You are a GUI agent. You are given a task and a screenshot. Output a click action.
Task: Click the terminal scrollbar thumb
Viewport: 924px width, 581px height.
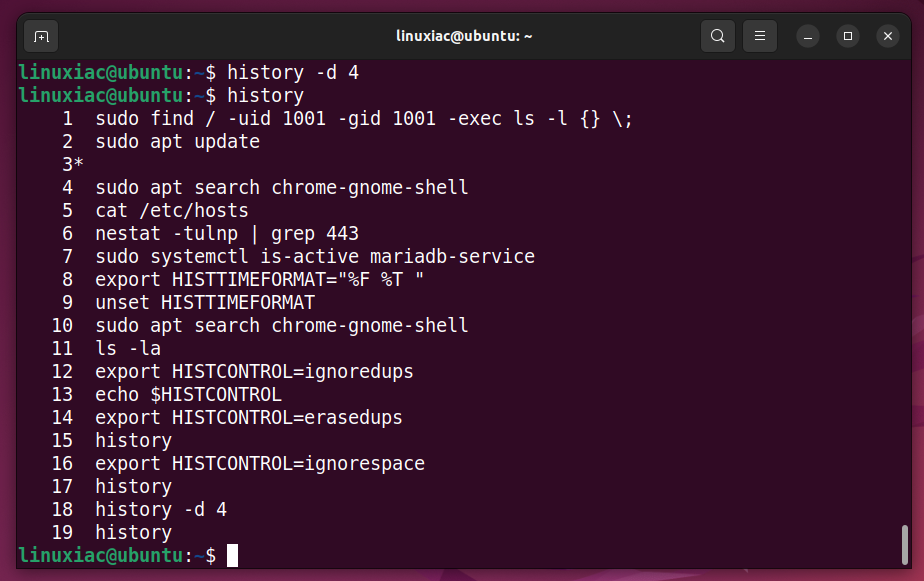(905, 545)
